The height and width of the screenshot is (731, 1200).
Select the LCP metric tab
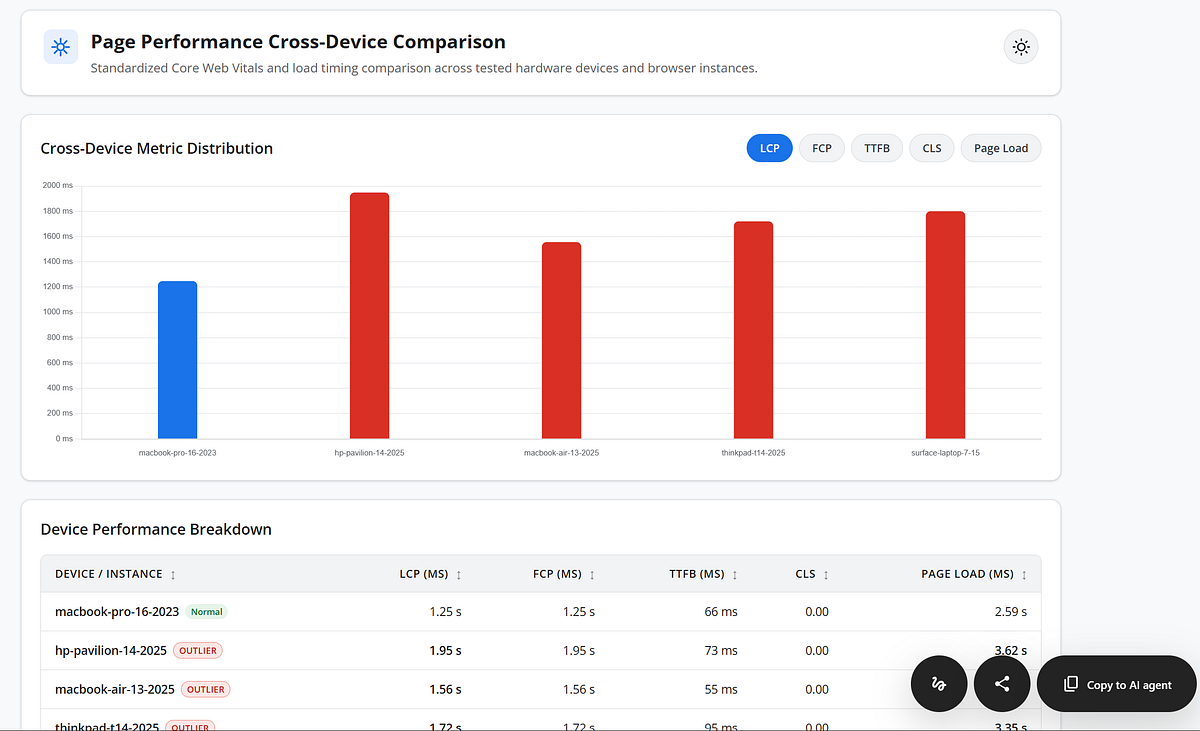coord(770,148)
